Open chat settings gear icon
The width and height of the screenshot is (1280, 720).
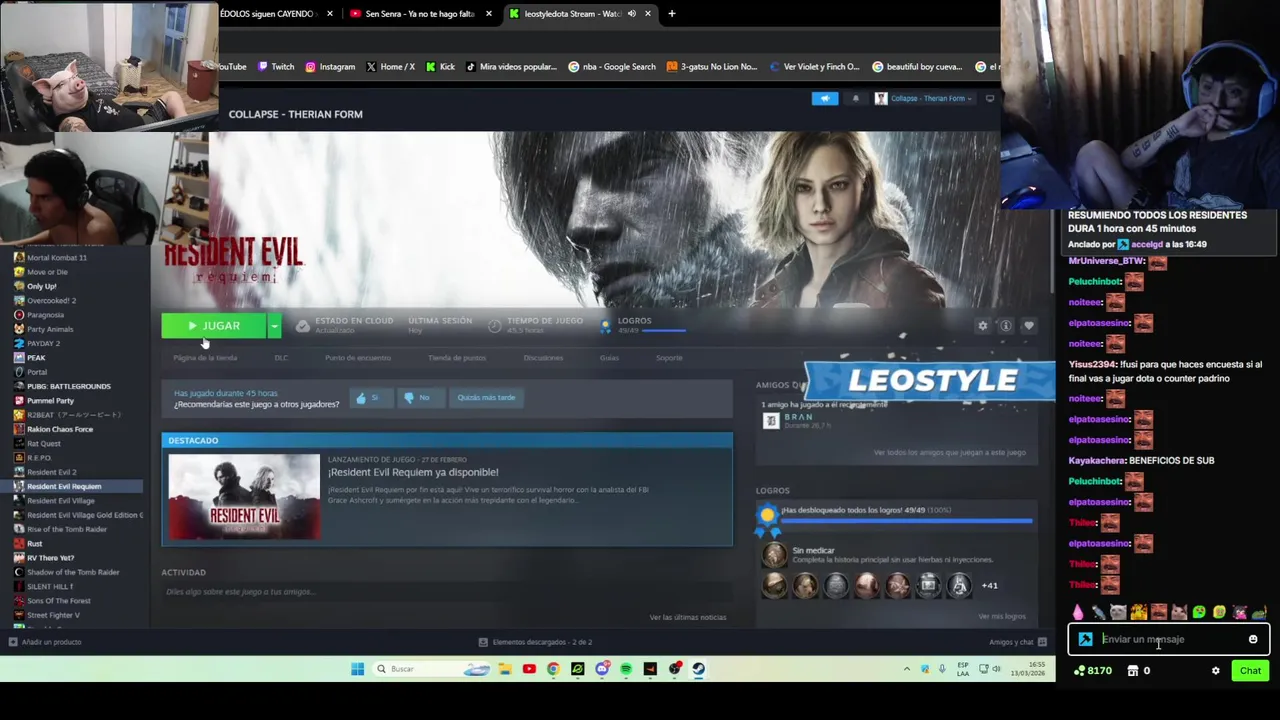(x=1216, y=671)
